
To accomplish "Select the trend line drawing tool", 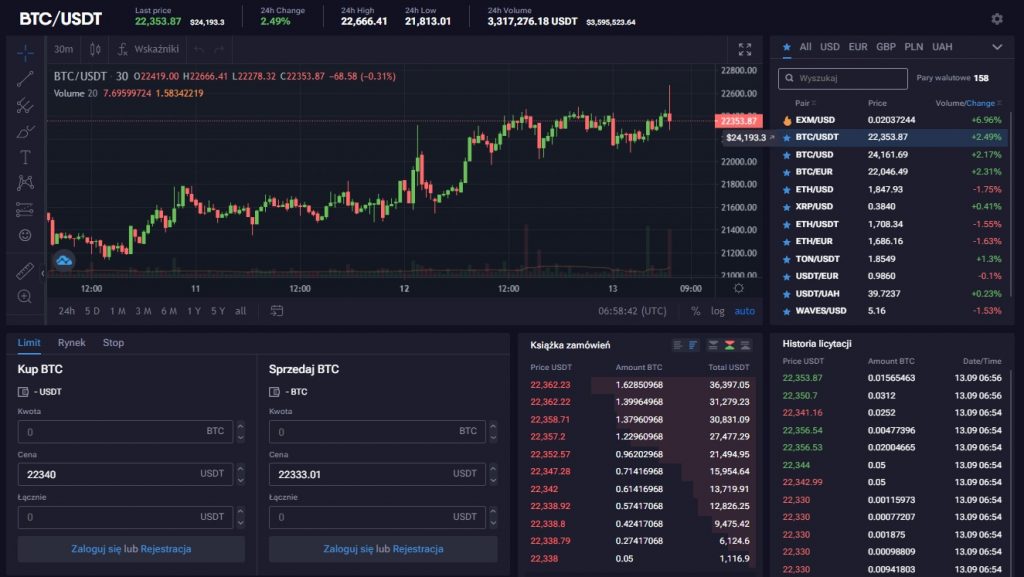I will pyautogui.click(x=25, y=79).
